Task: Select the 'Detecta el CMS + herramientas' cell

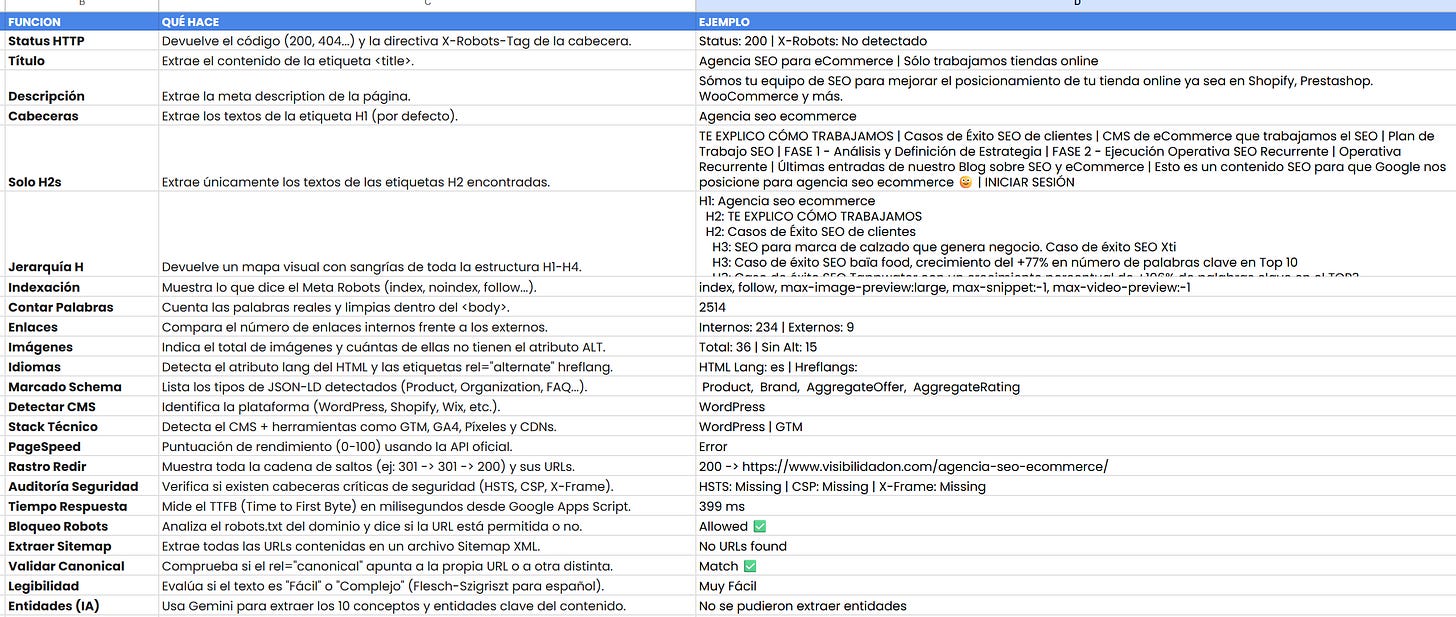Action: pos(426,427)
